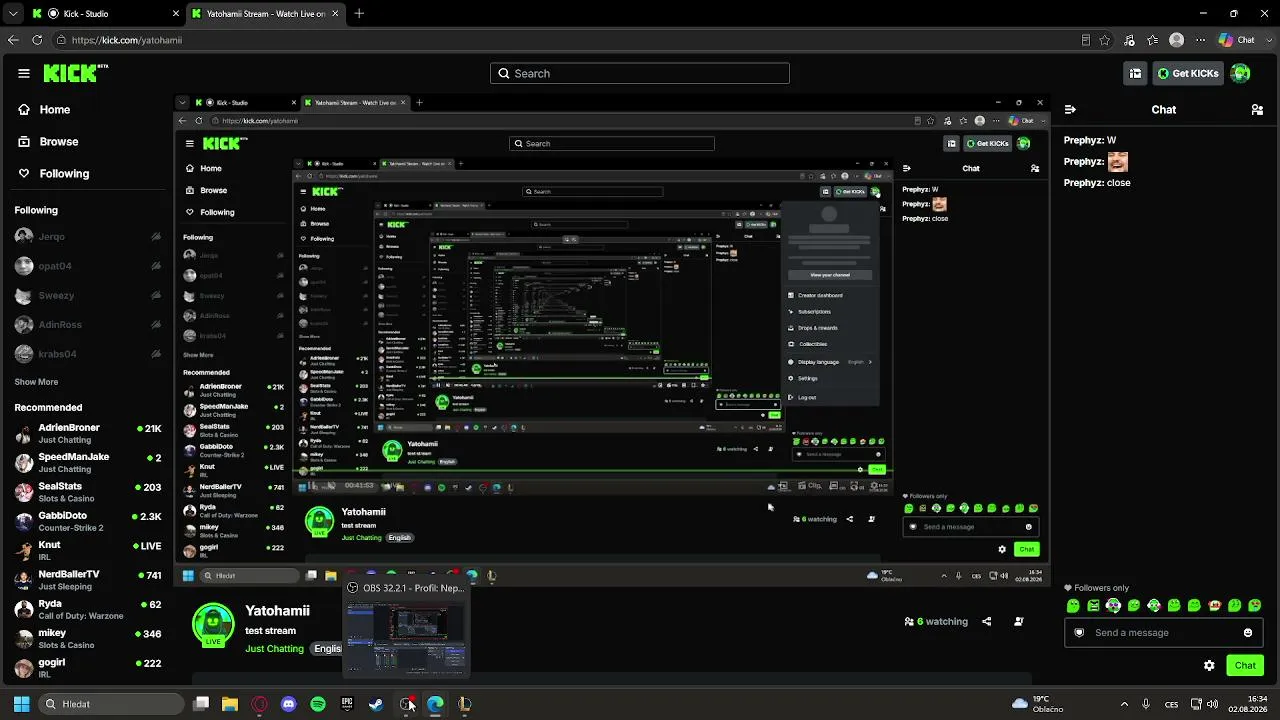
Task: Open the Windows Start menu
Action: [21, 704]
